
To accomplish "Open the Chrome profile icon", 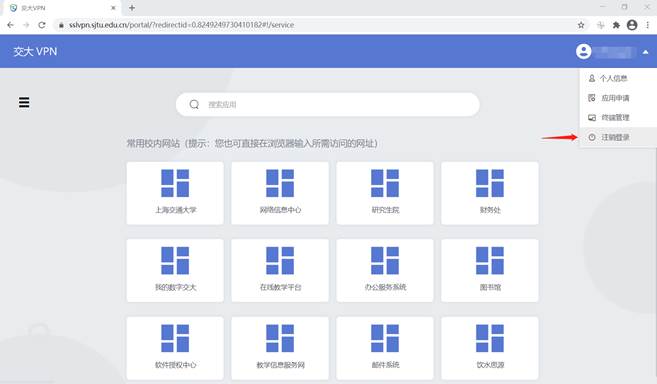I will [x=632, y=25].
